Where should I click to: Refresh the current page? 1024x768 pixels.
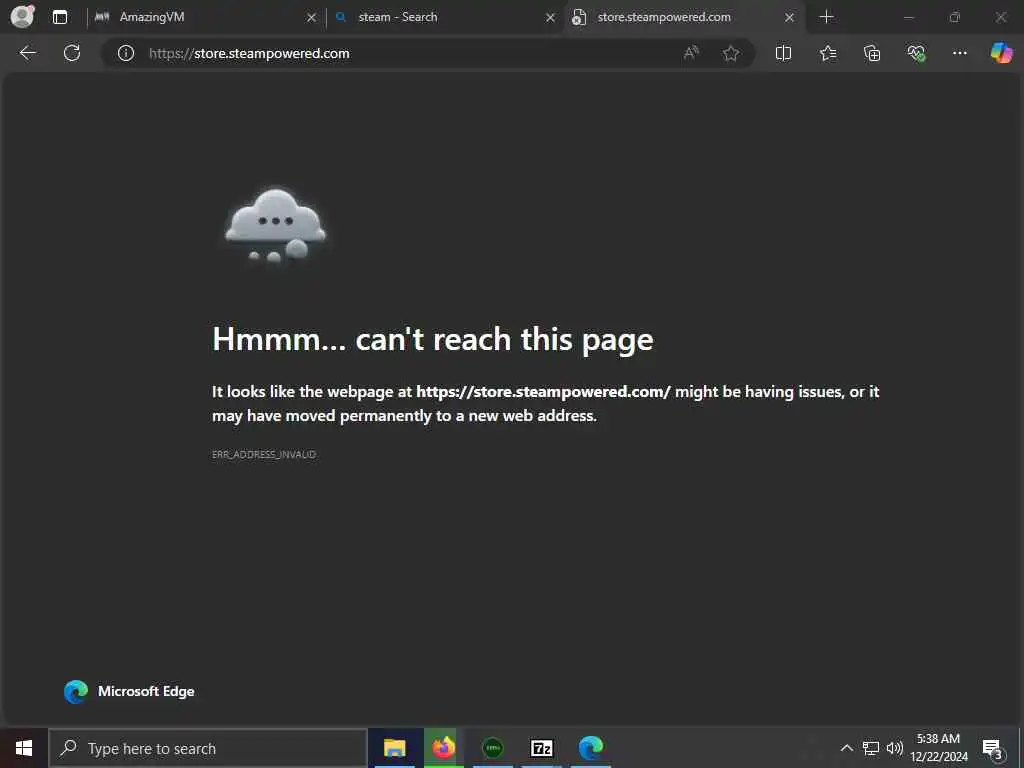72,53
